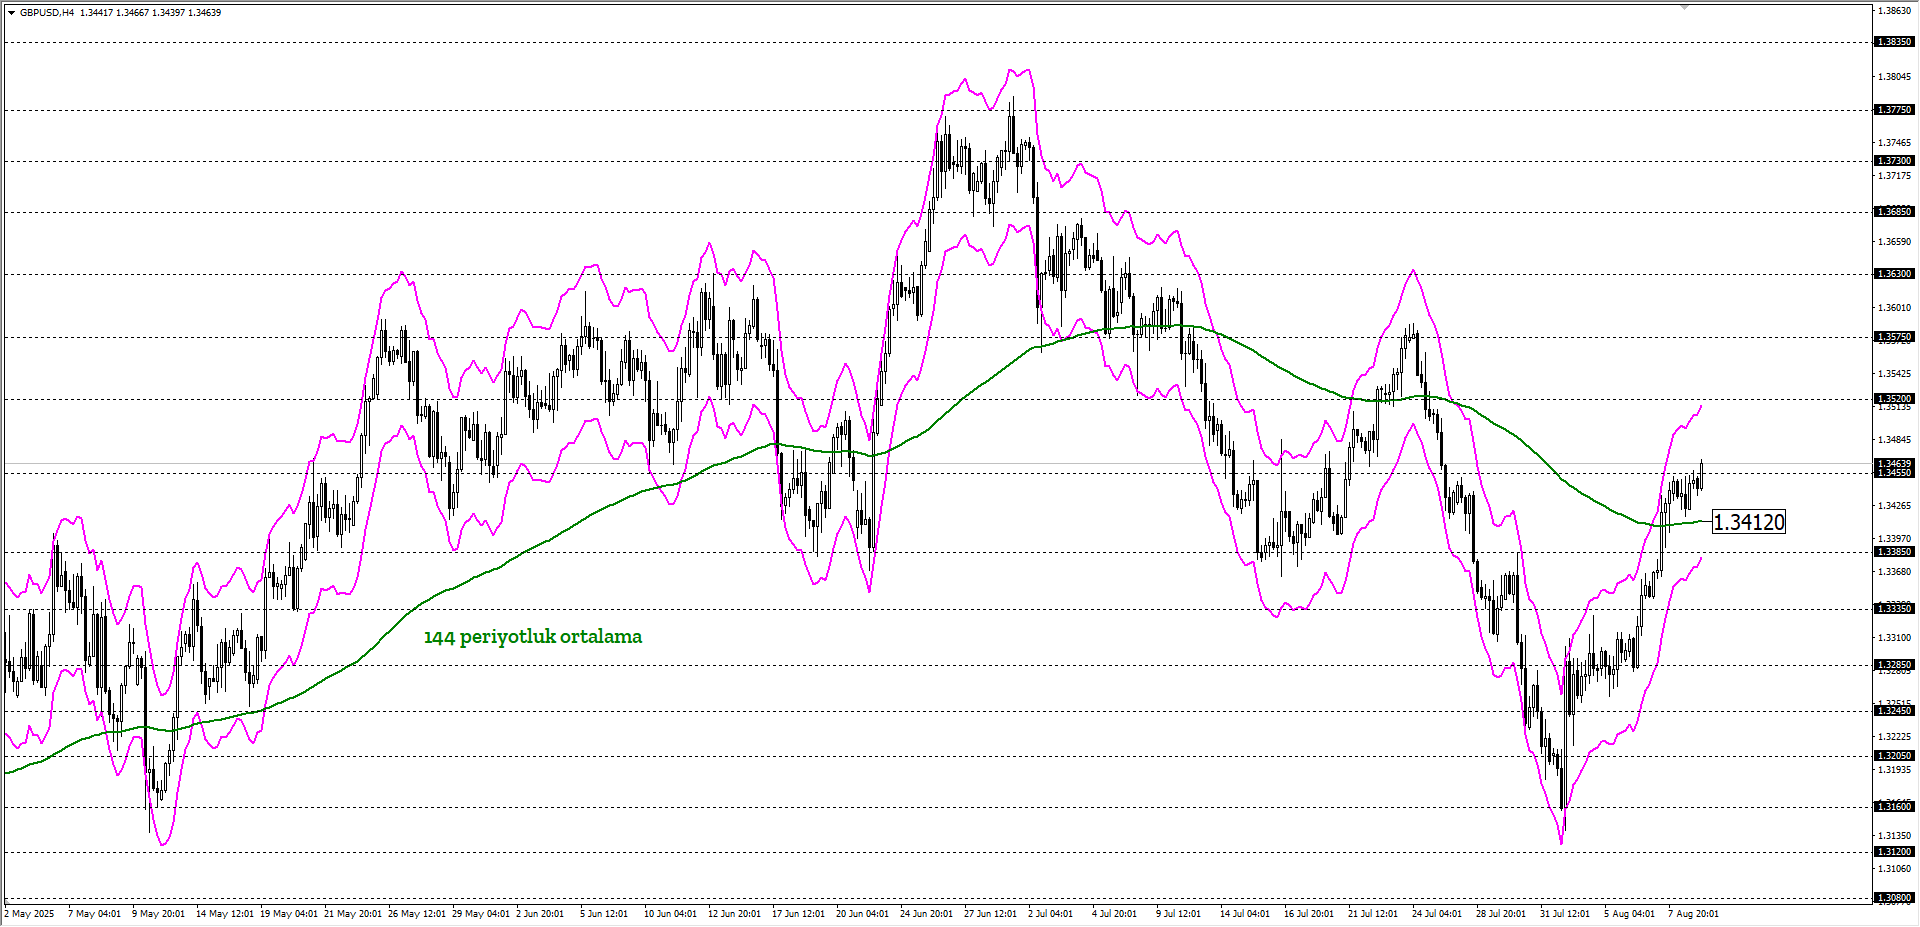
Task: Click the '14 Jul 04:01' time axis label
Action: click(1245, 914)
